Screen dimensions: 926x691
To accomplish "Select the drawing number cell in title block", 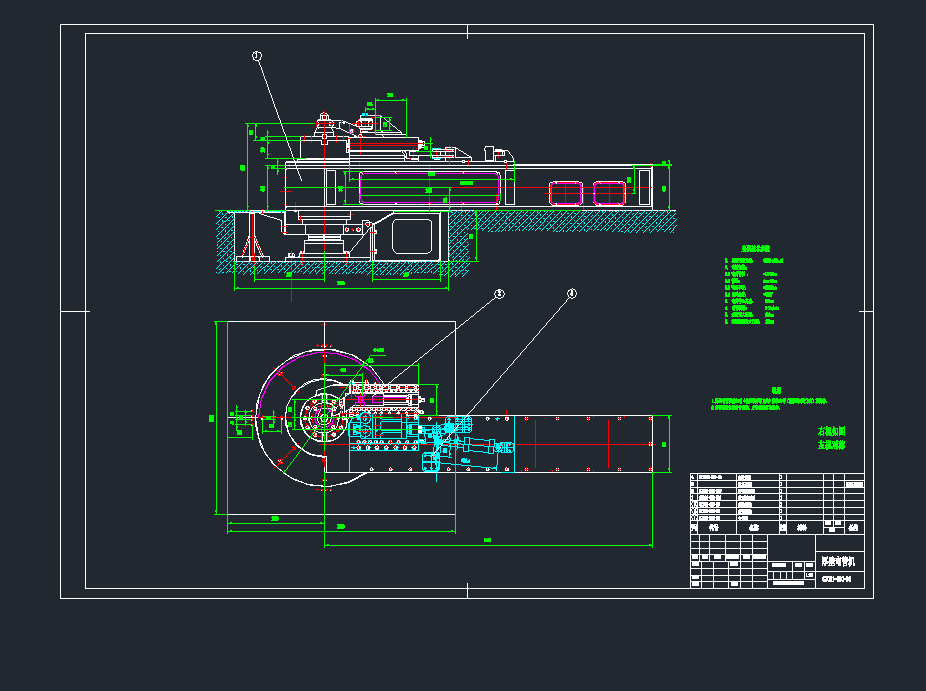I will (836, 579).
